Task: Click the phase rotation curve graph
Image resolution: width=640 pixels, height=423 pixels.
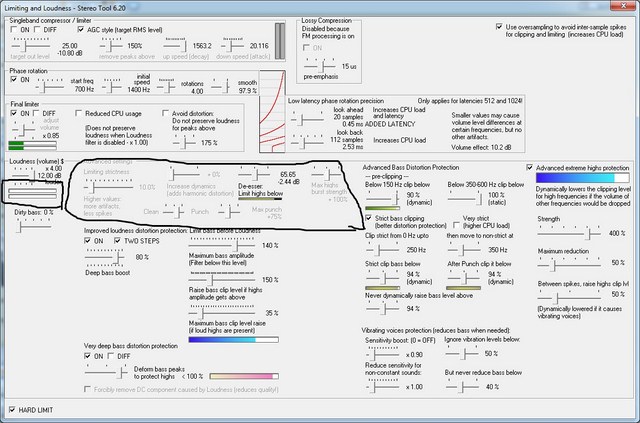Action: point(272,111)
